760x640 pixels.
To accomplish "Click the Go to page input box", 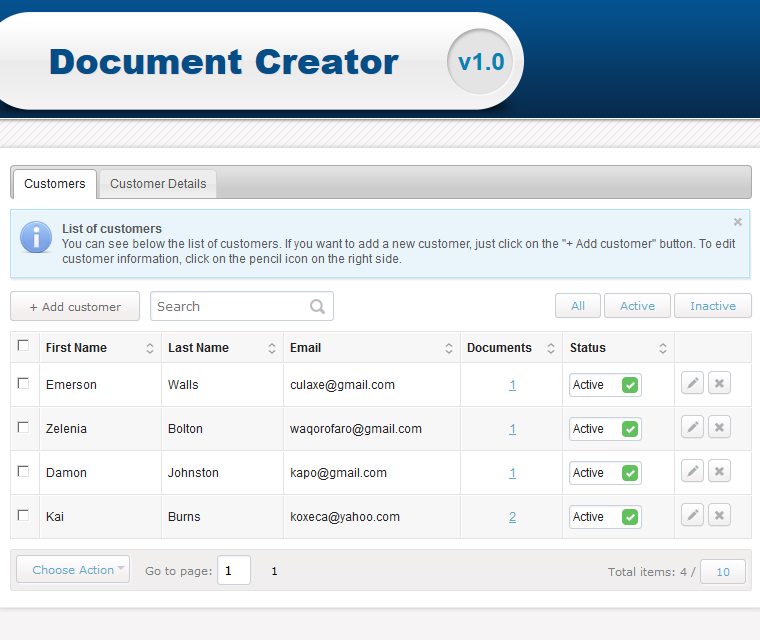I will click(x=234, y=570).
